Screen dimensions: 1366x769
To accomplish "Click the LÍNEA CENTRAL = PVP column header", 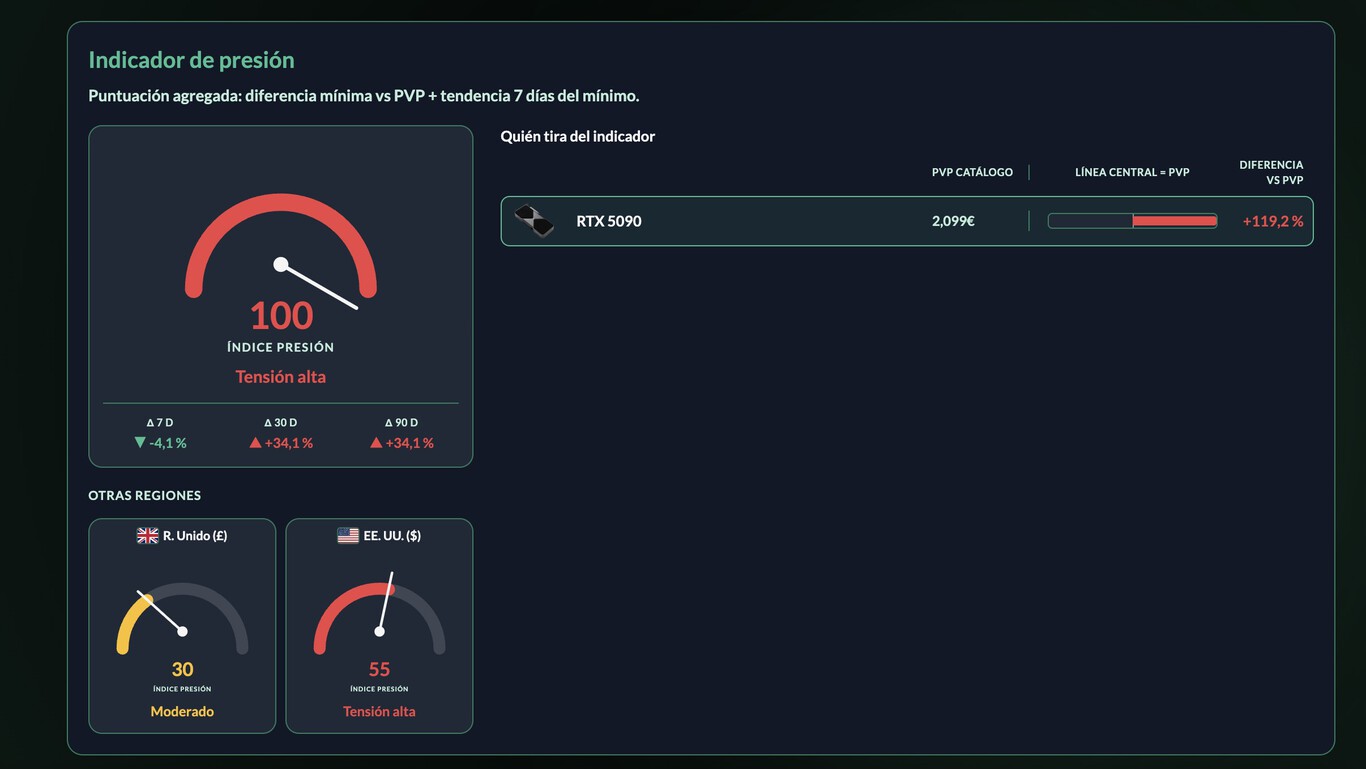I will click(x=1132, y=172).
